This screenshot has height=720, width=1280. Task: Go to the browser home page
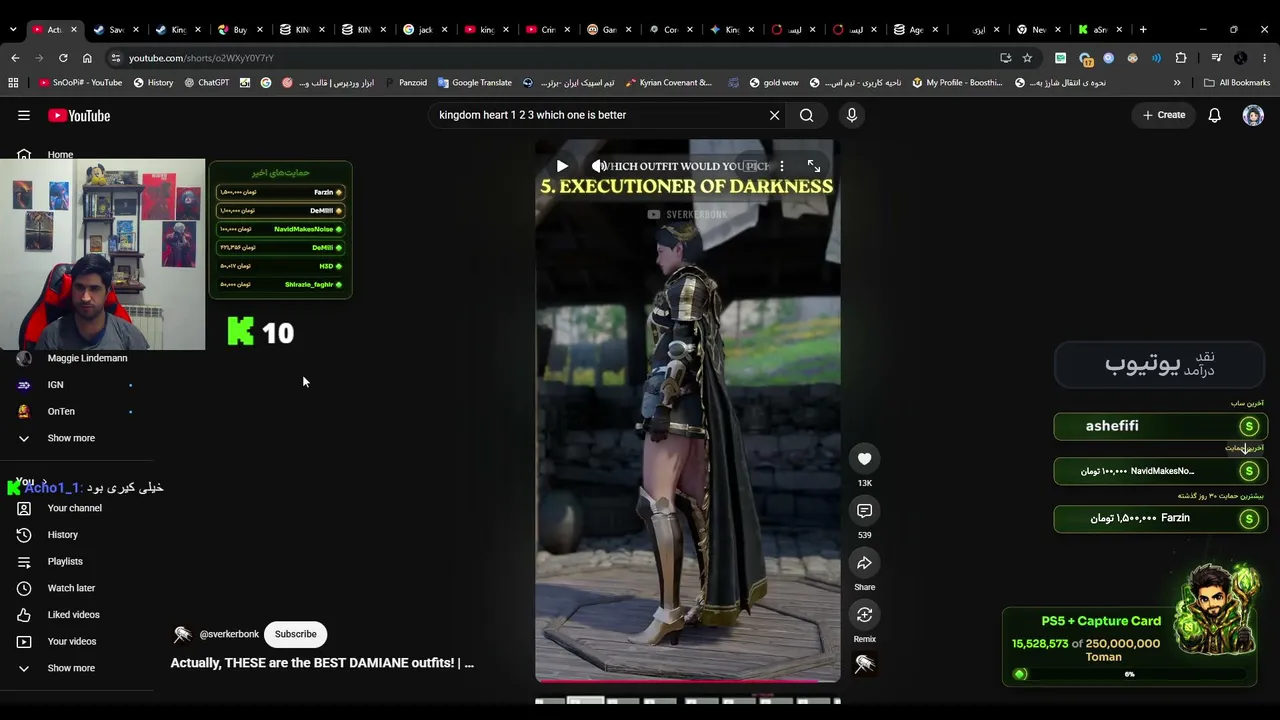[87, 58]
